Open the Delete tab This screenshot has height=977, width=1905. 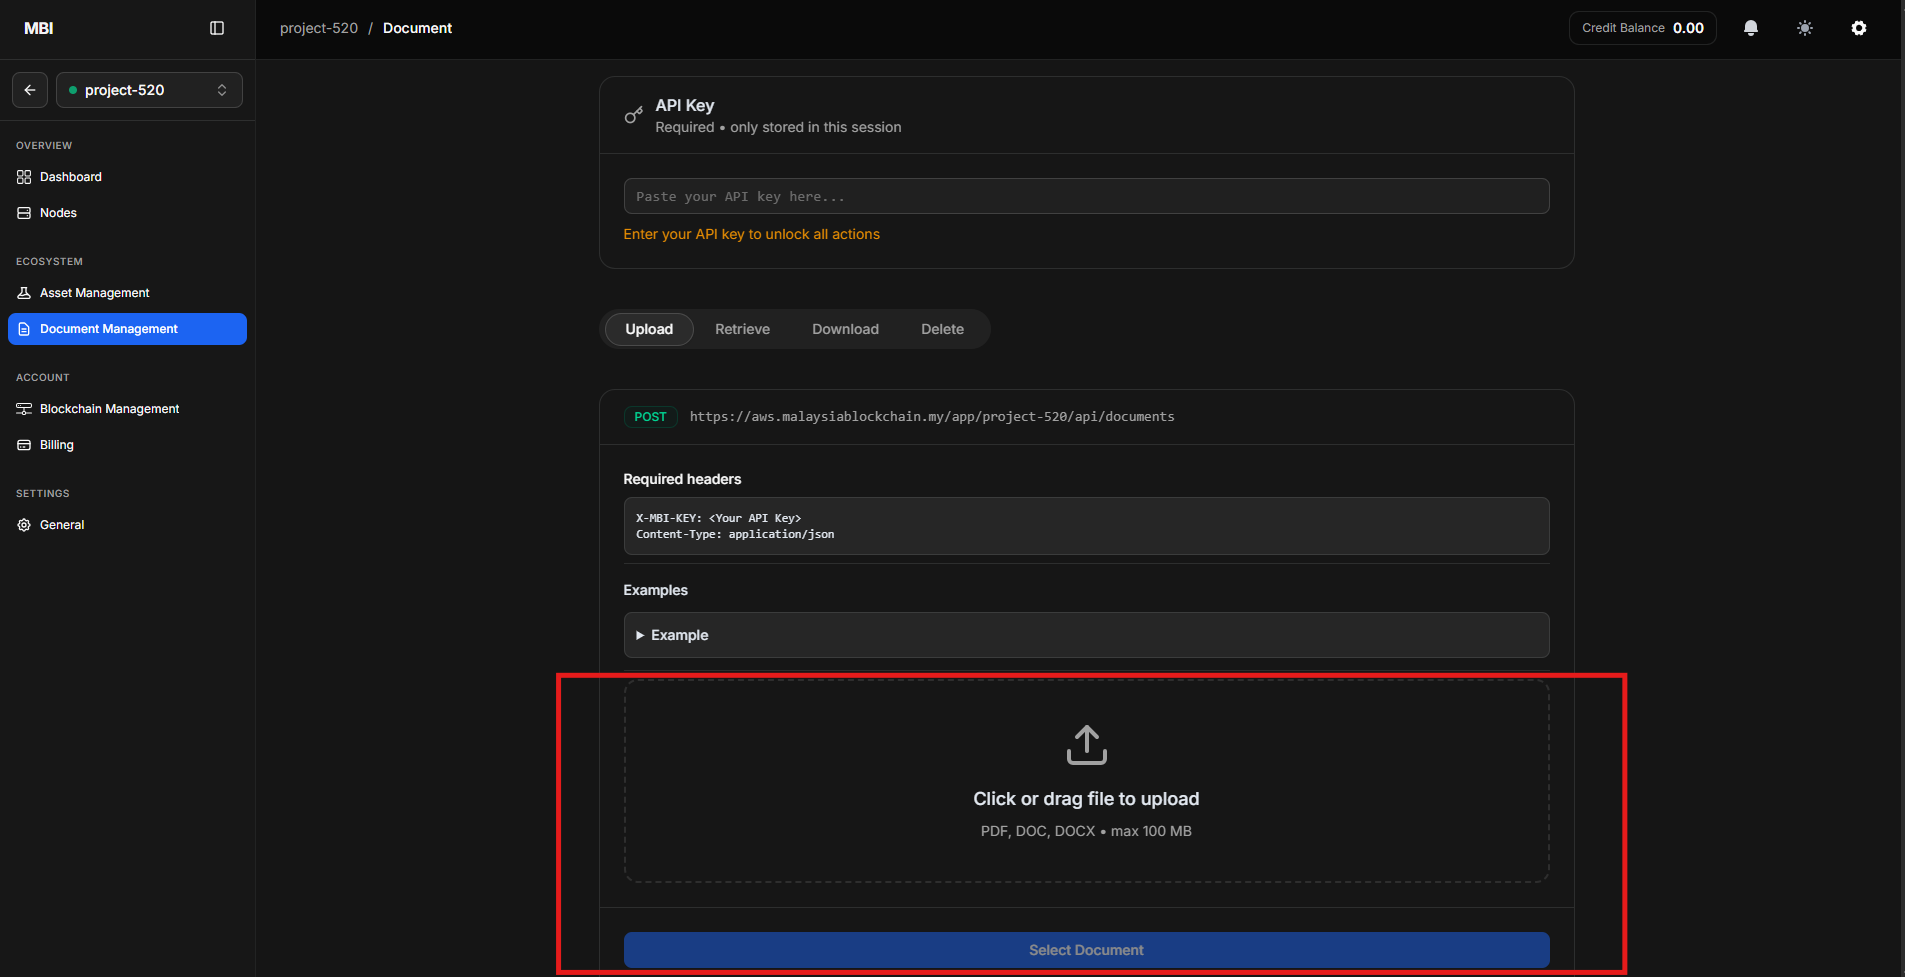point(942,329)
